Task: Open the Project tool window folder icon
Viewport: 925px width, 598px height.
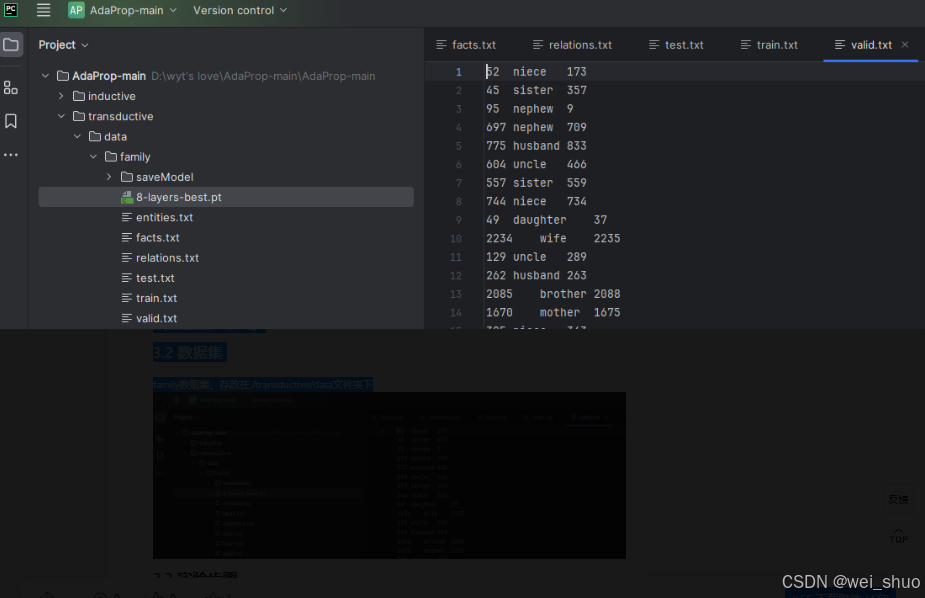Action: (11, 45)
